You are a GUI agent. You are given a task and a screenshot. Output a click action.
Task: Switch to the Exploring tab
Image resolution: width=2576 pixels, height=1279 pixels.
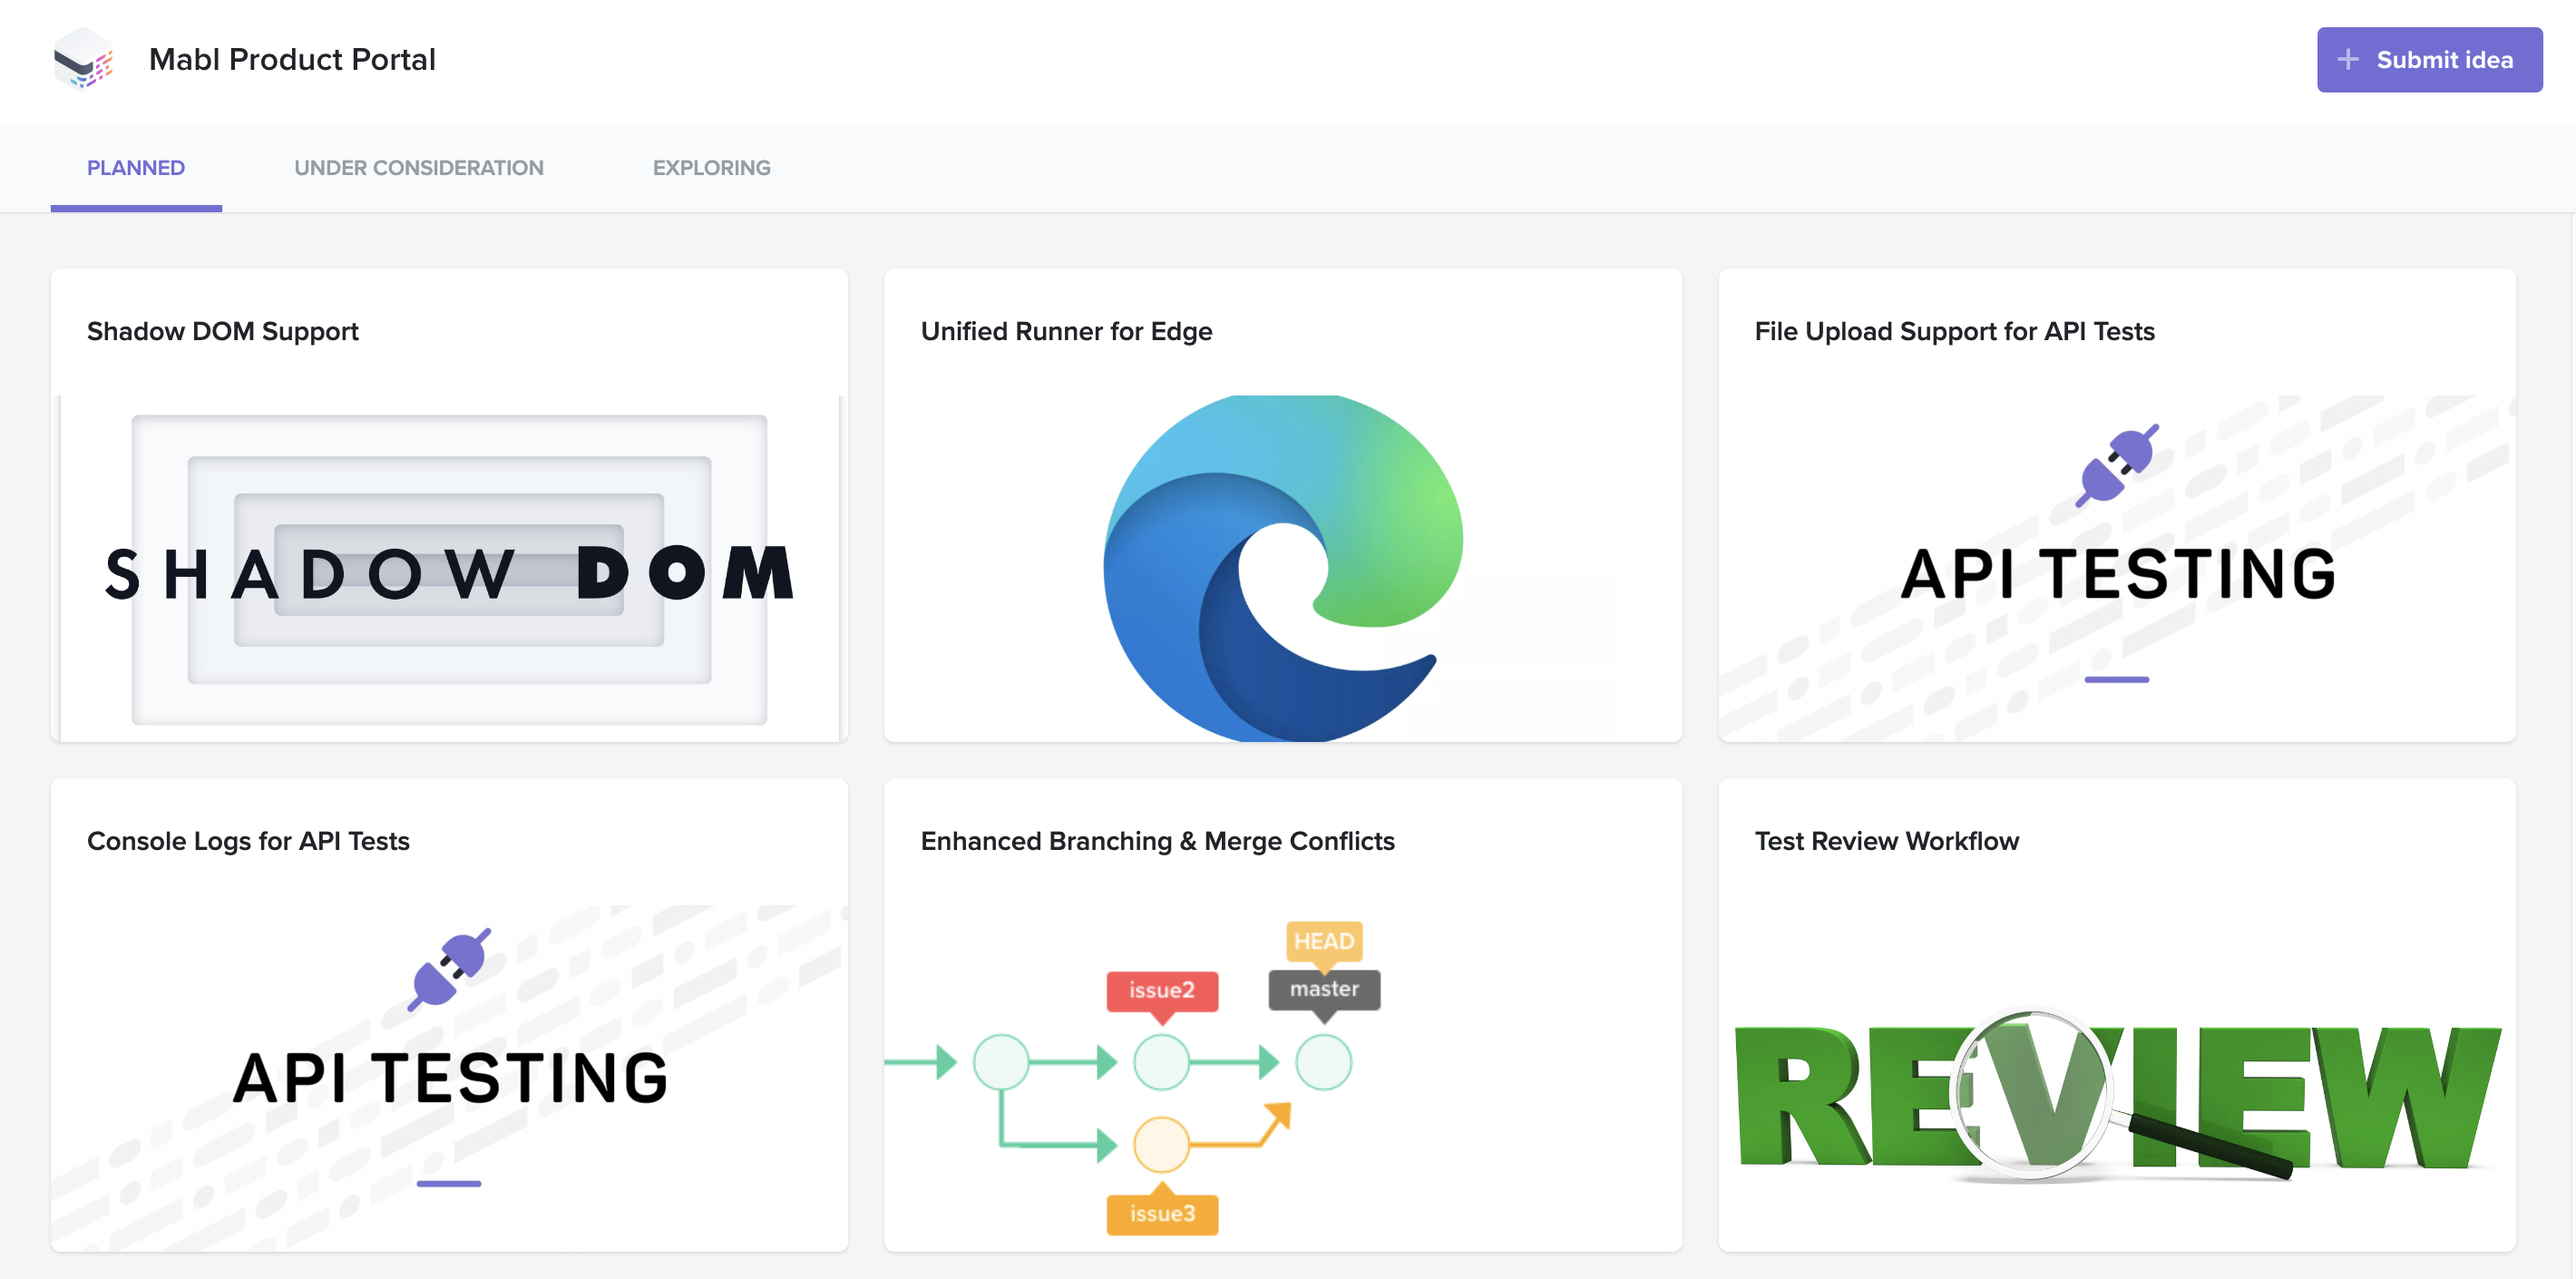pos(712,168)
